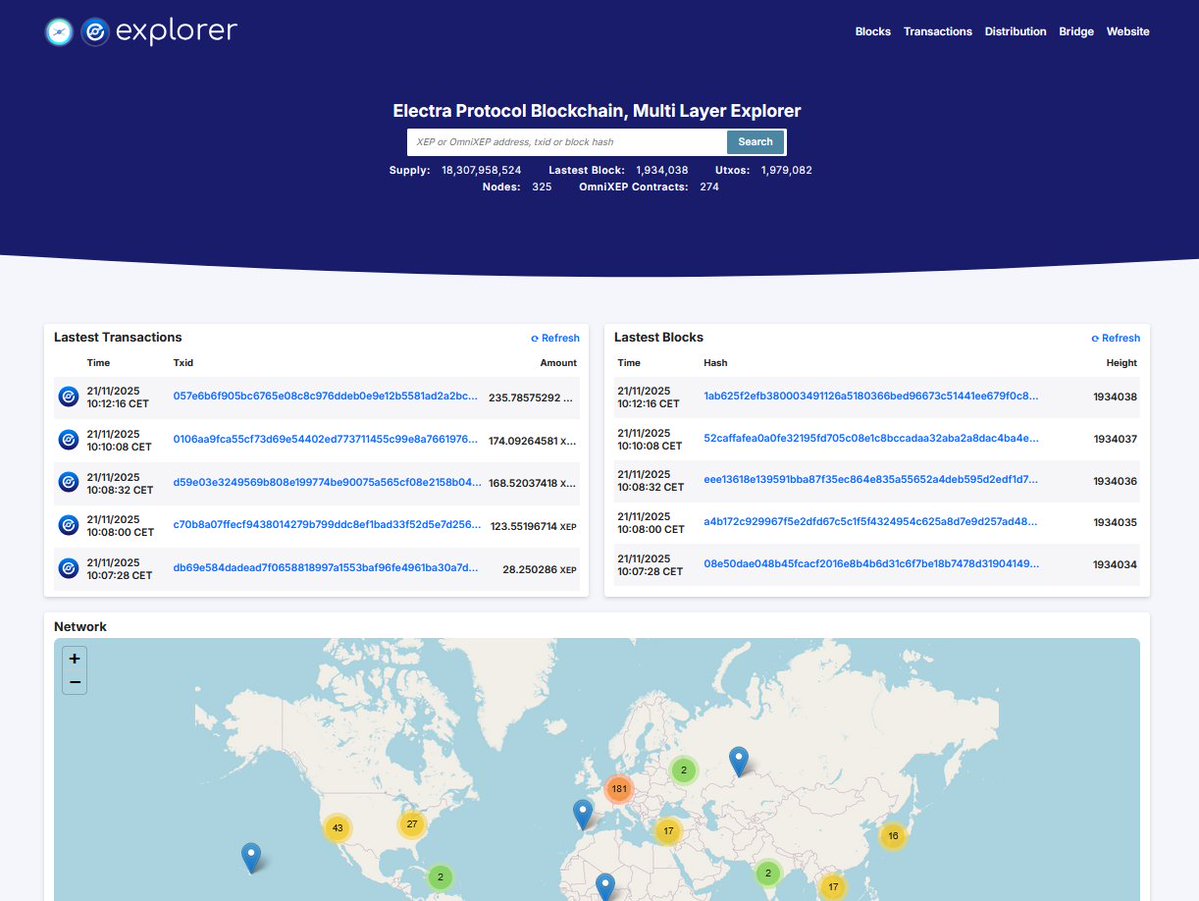Open transaction c70b8a07ffecf9438014...
Image resolution: width=1199 pixels, height=901 pixels.
click(x=327, y=525)
